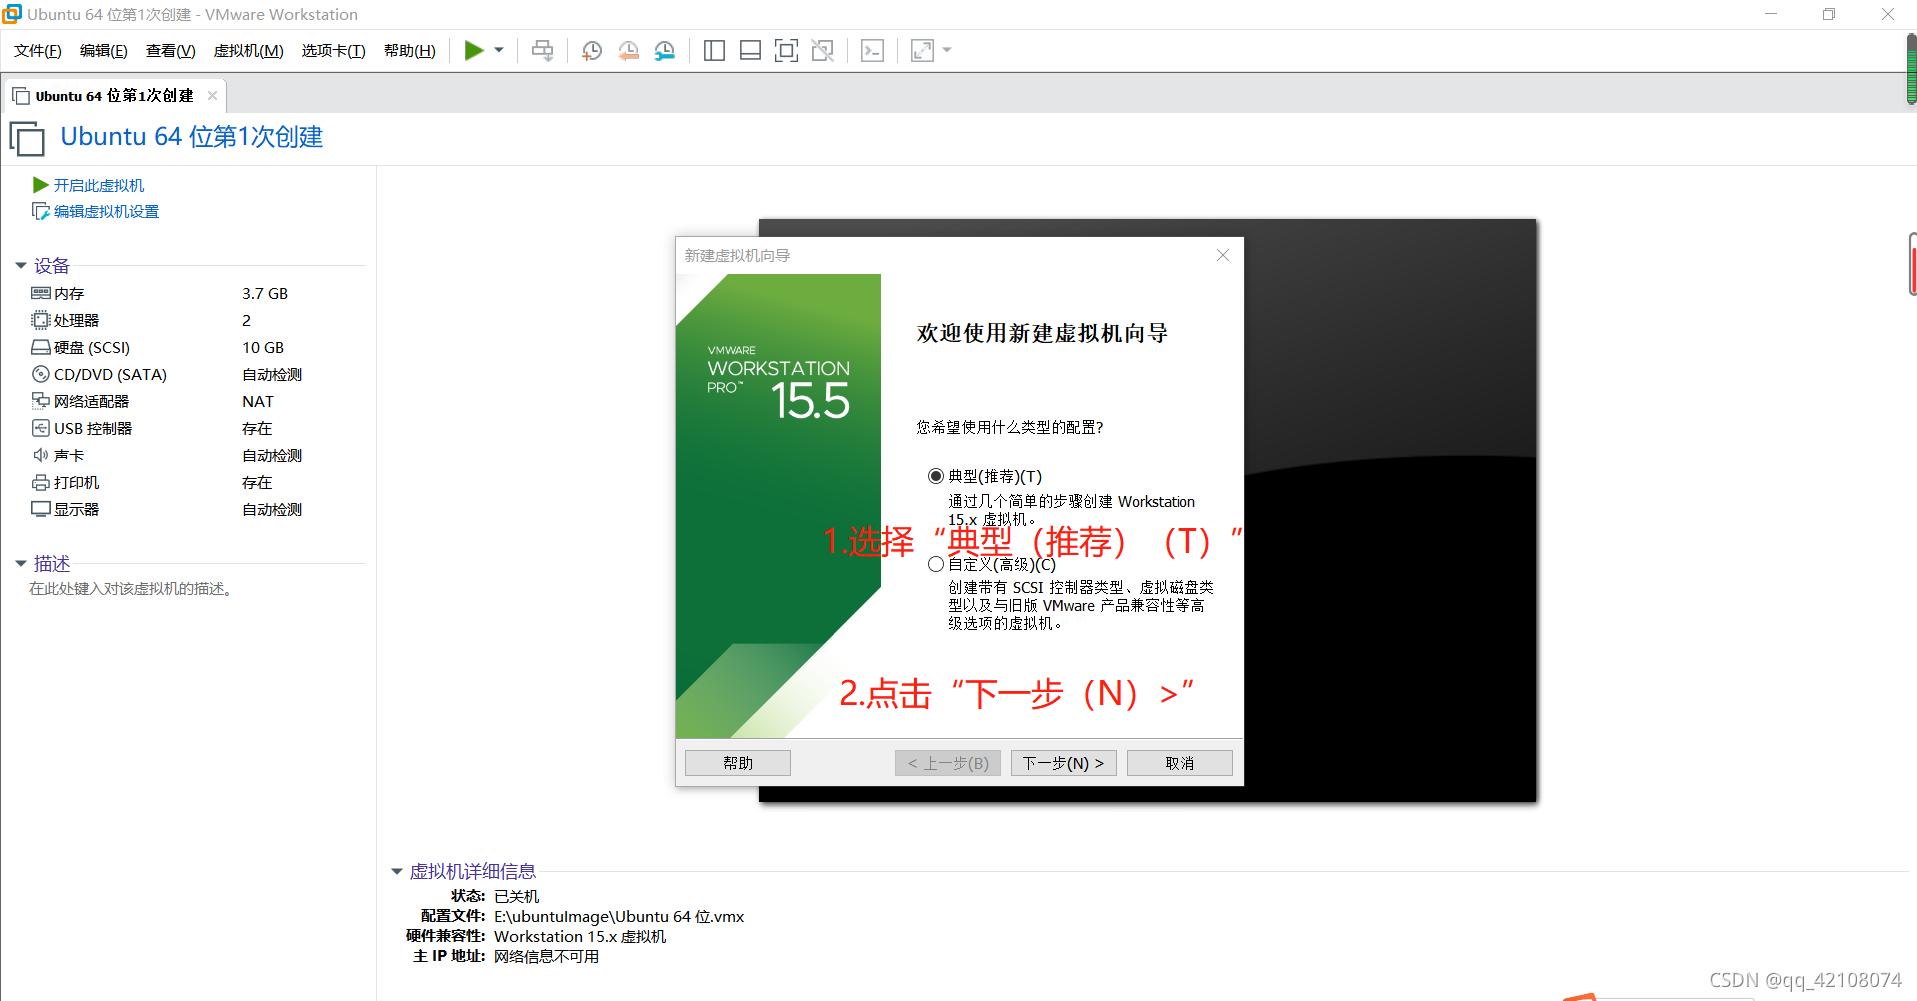The height and width of the screenshot is (1001, 1917).
Task: Select 典型(推荐)(T) radio option
Action: (936, 476)
